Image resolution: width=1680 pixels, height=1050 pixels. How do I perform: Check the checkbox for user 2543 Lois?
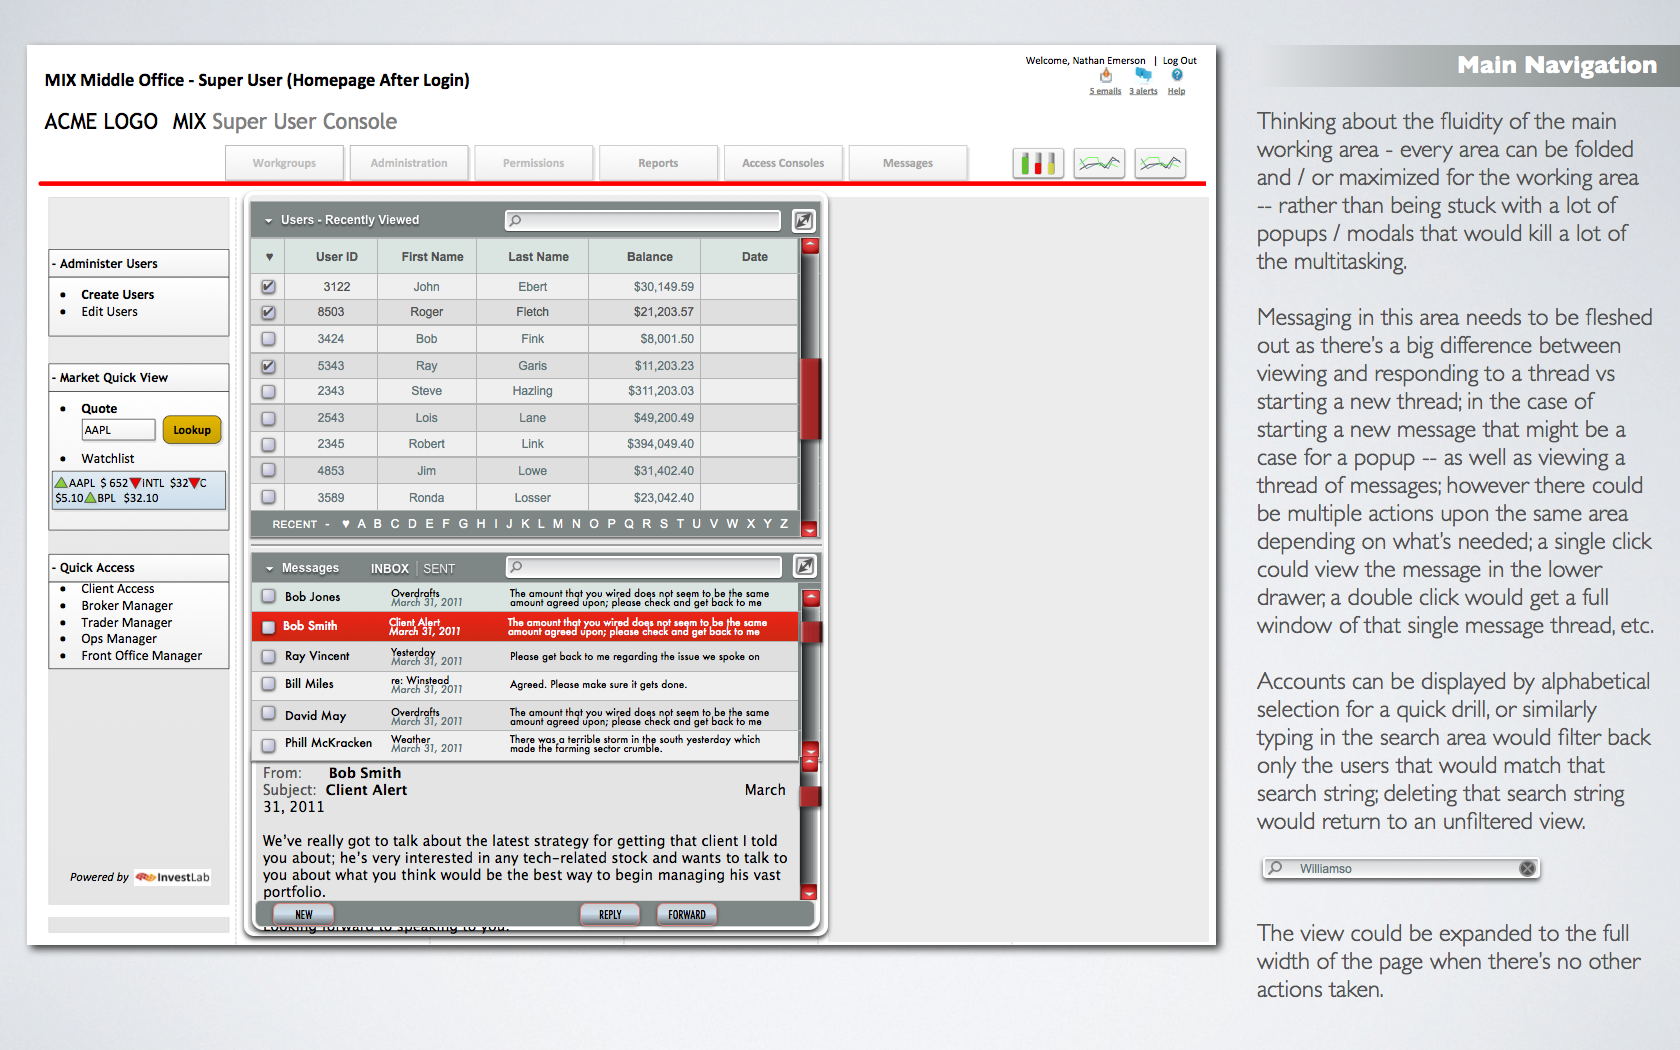[x=268, y=418]
